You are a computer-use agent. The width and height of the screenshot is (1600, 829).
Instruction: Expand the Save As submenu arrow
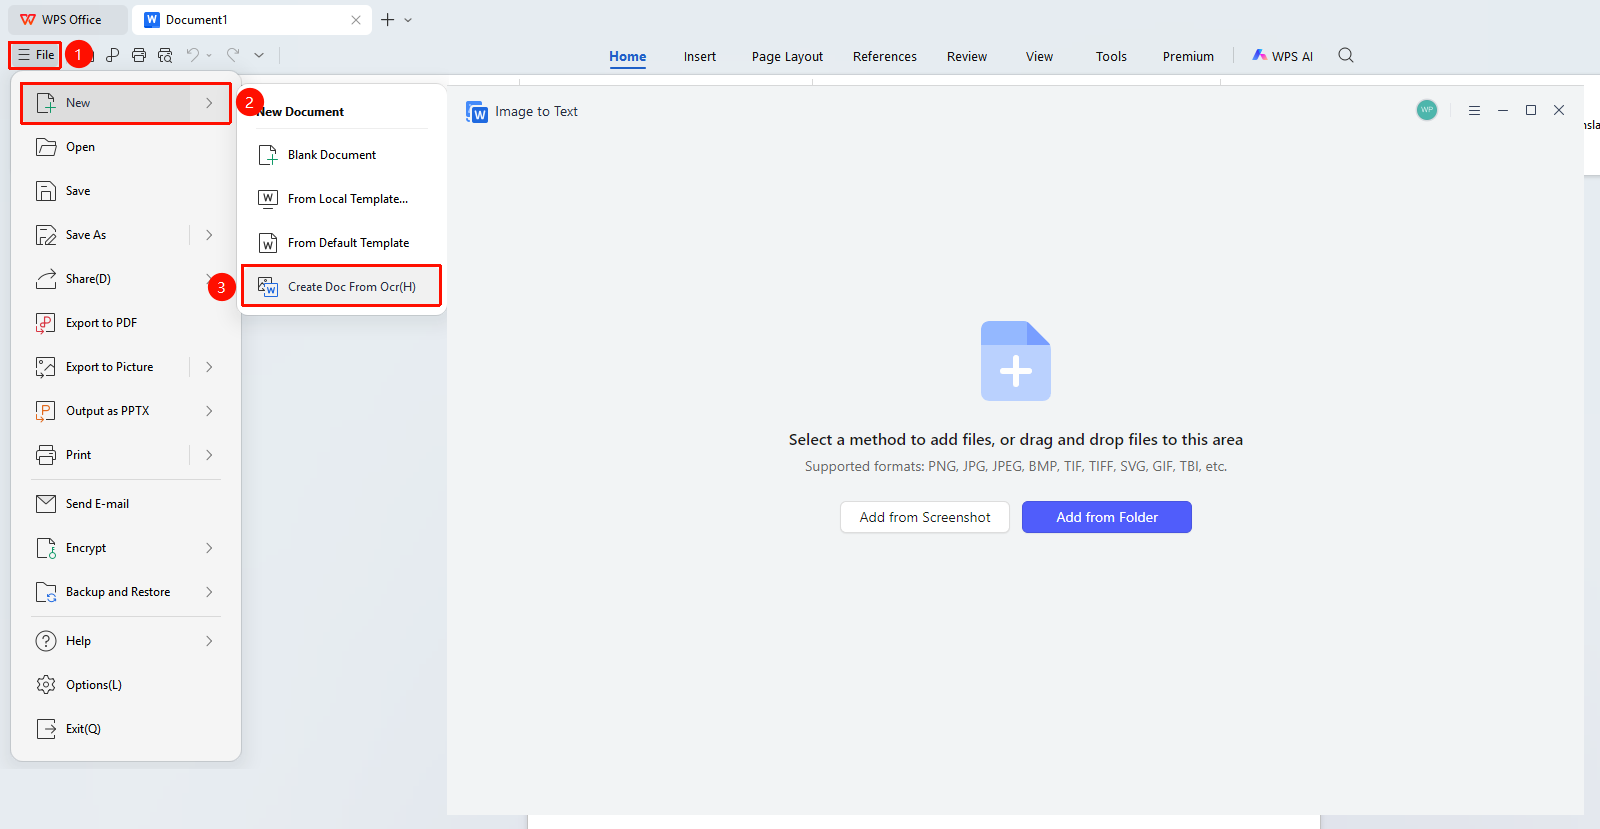click(x=209, y=235)
